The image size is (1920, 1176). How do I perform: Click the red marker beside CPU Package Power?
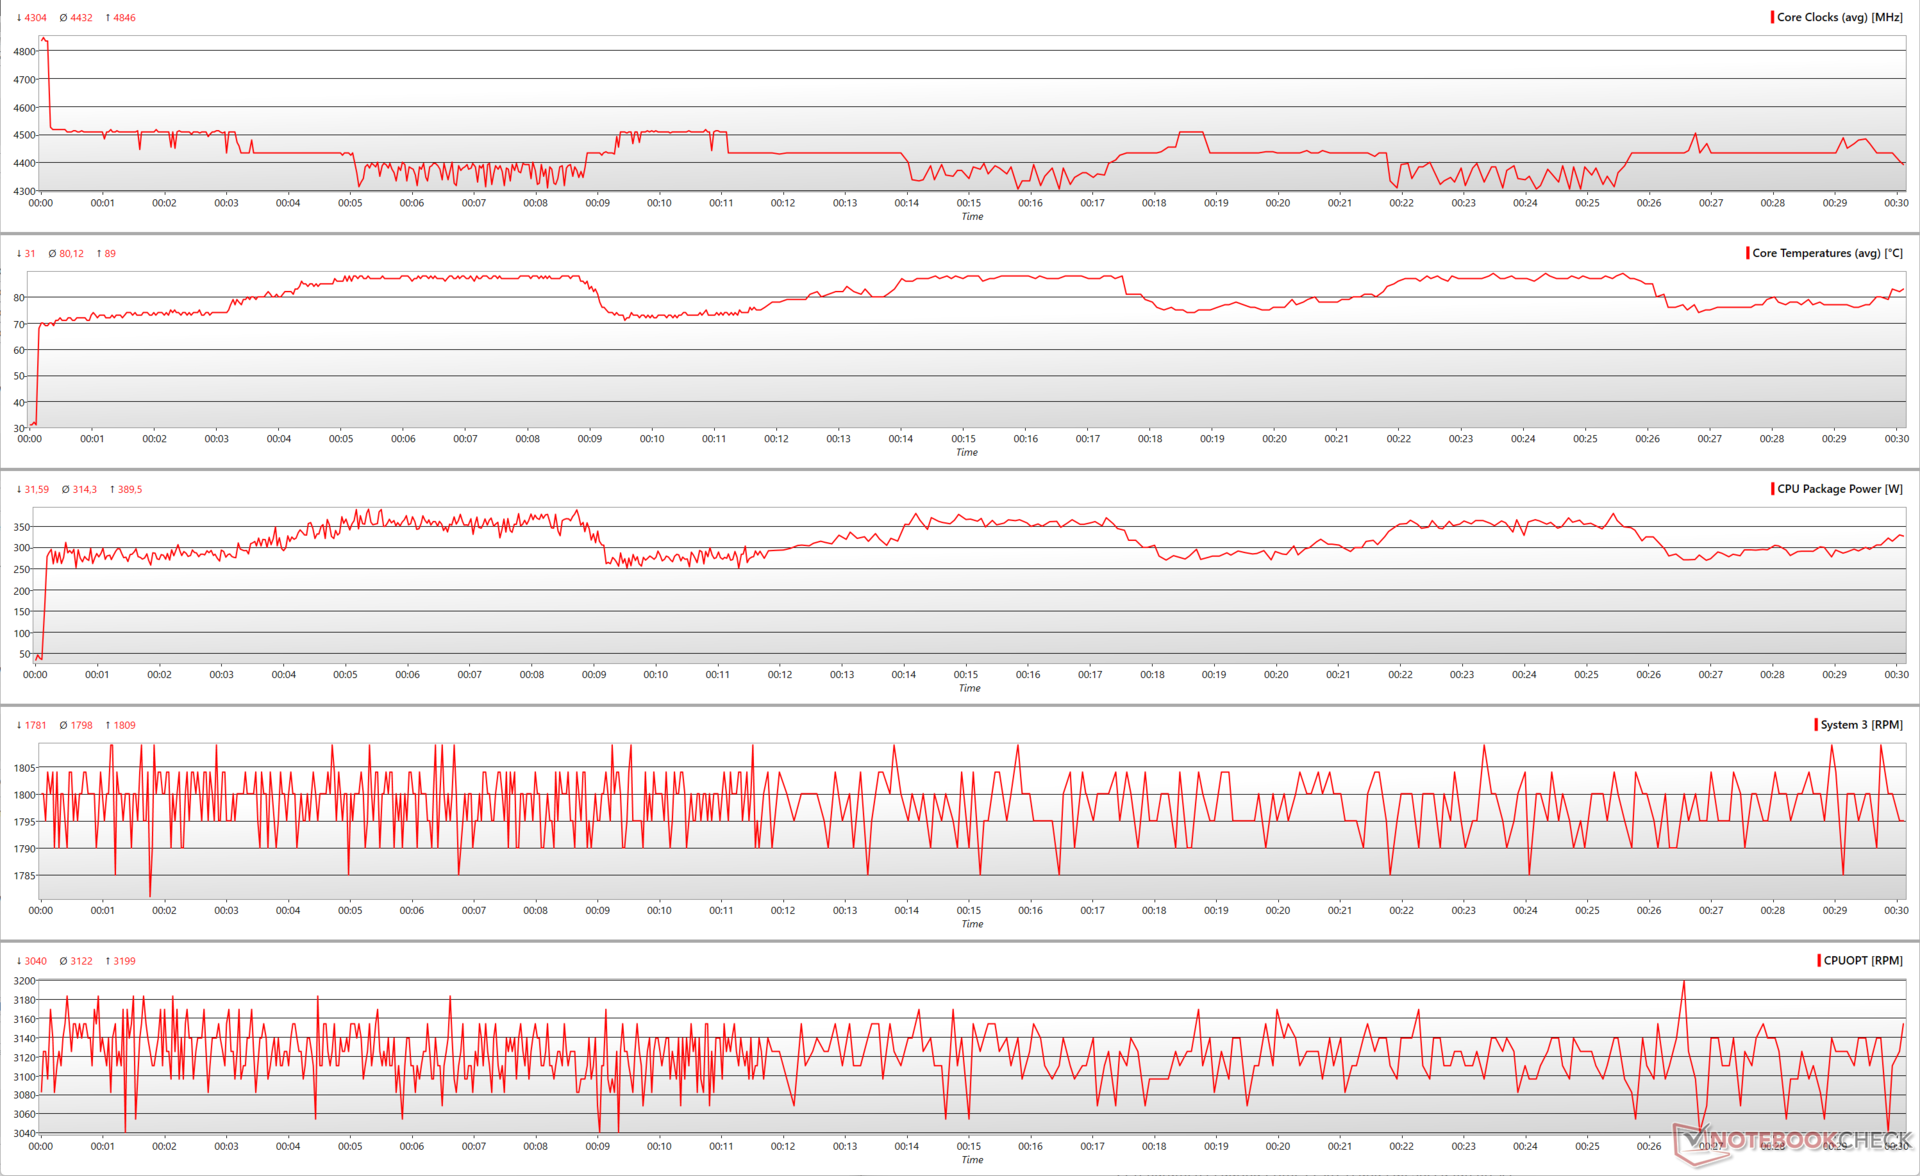(x=1772, y=489)
